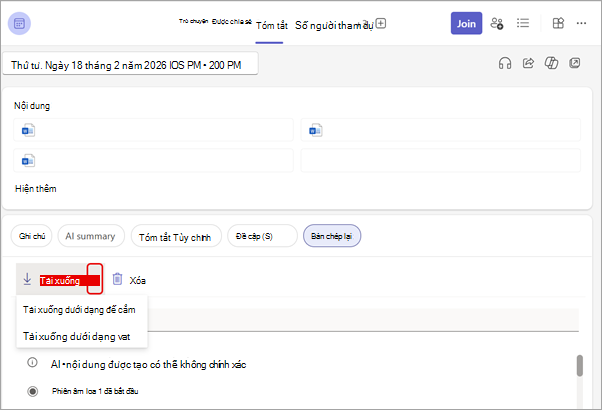Join the meeting
602x410 pixels.
466,23
